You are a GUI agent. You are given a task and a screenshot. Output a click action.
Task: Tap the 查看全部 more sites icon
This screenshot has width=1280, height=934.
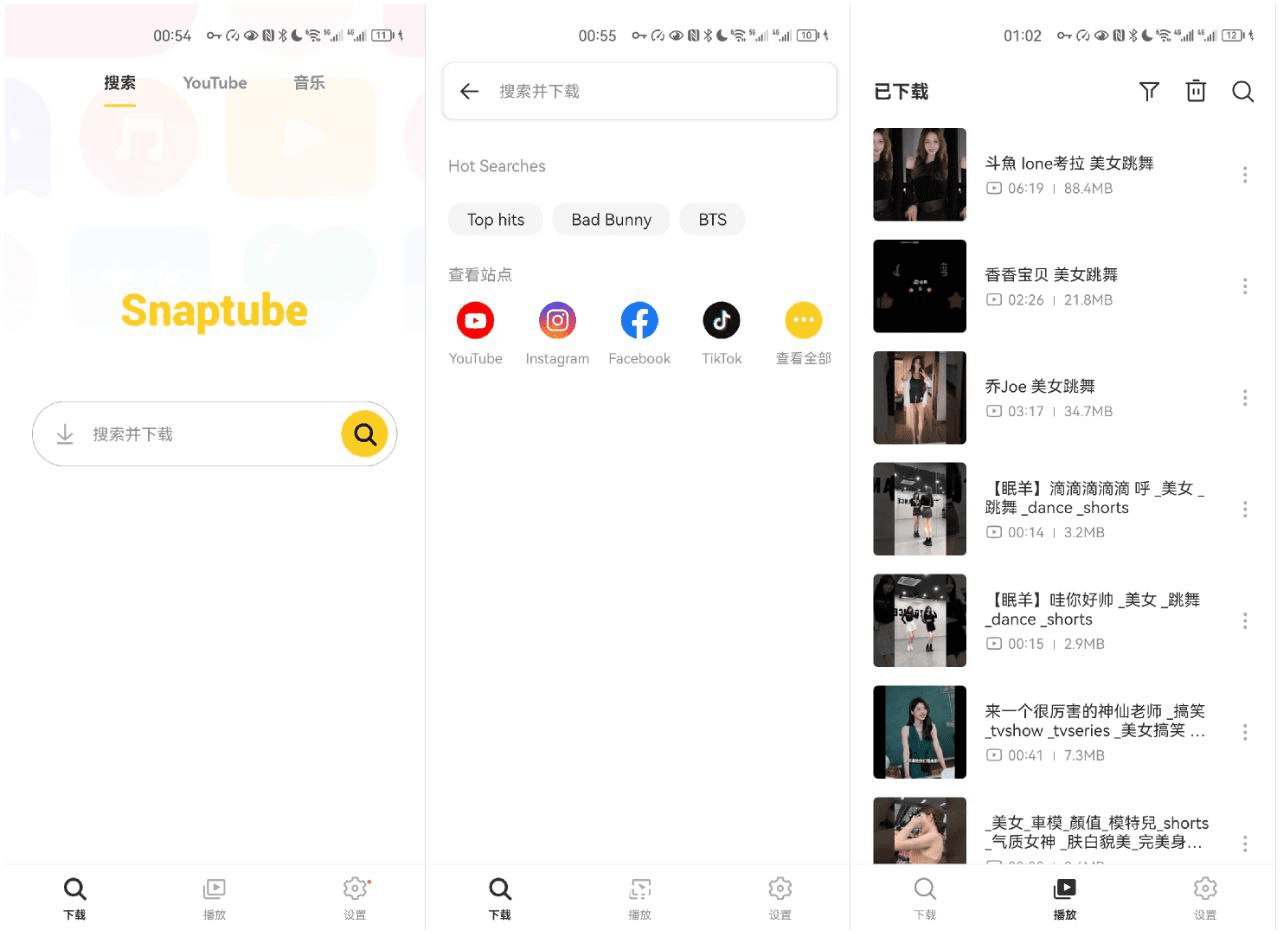(x=803, y=321)
